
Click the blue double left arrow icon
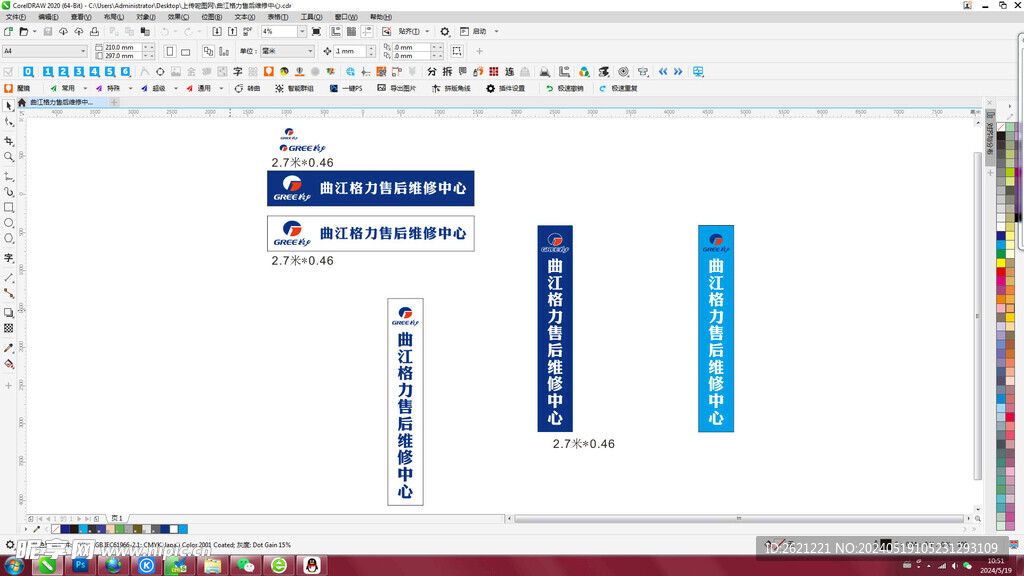[663, 72]
